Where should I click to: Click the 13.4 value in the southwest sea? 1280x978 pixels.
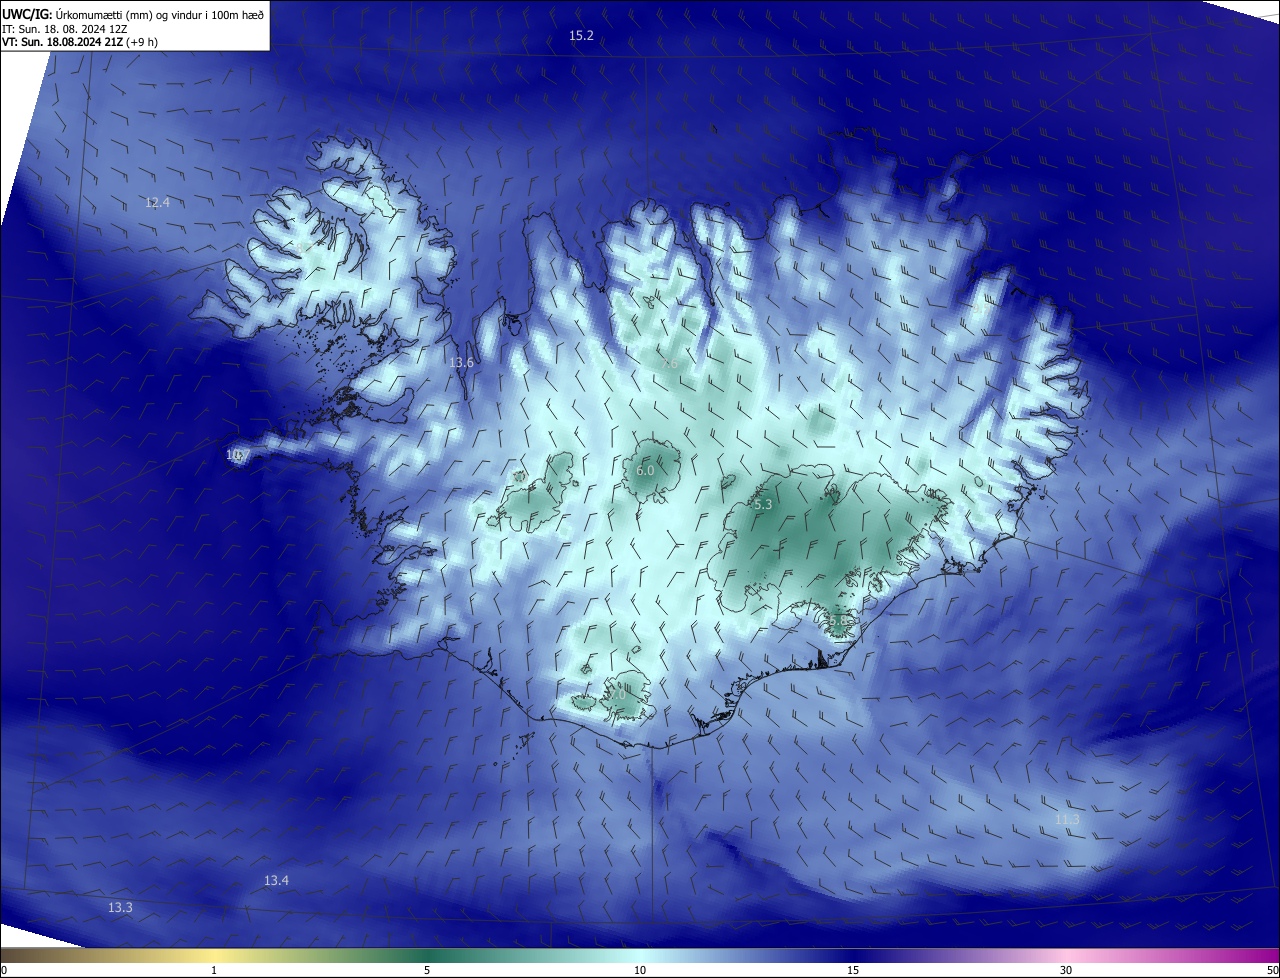[x=276, y=881]
